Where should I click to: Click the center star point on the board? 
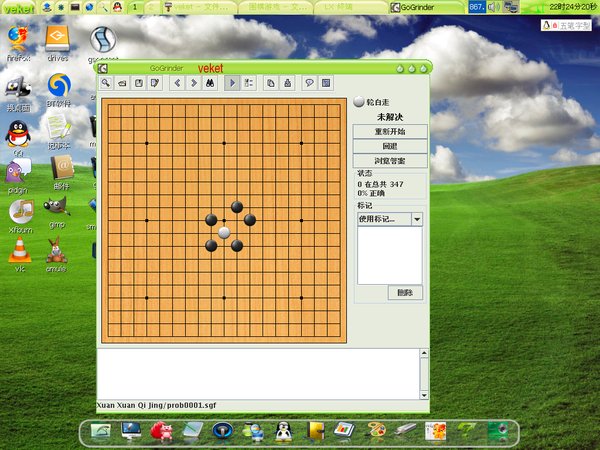tap(224, 220)
